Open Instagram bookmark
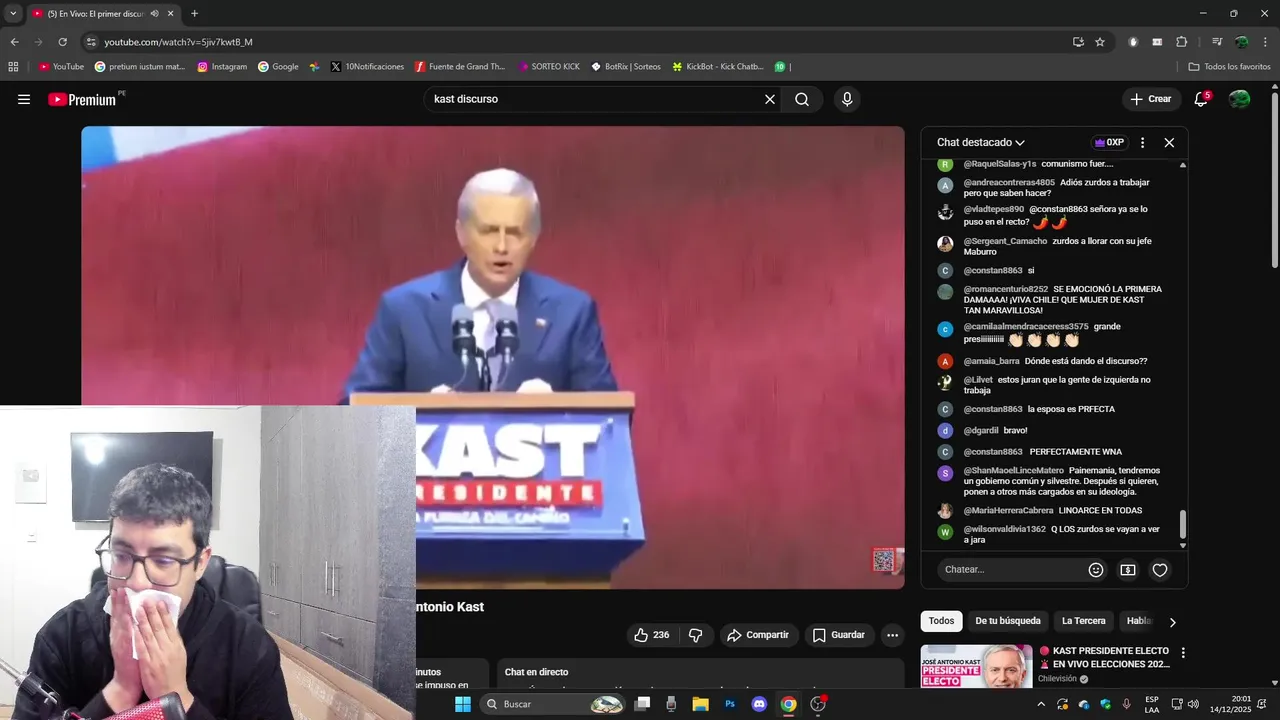Screen dimensions: 1280x720 tap(222, 67)
